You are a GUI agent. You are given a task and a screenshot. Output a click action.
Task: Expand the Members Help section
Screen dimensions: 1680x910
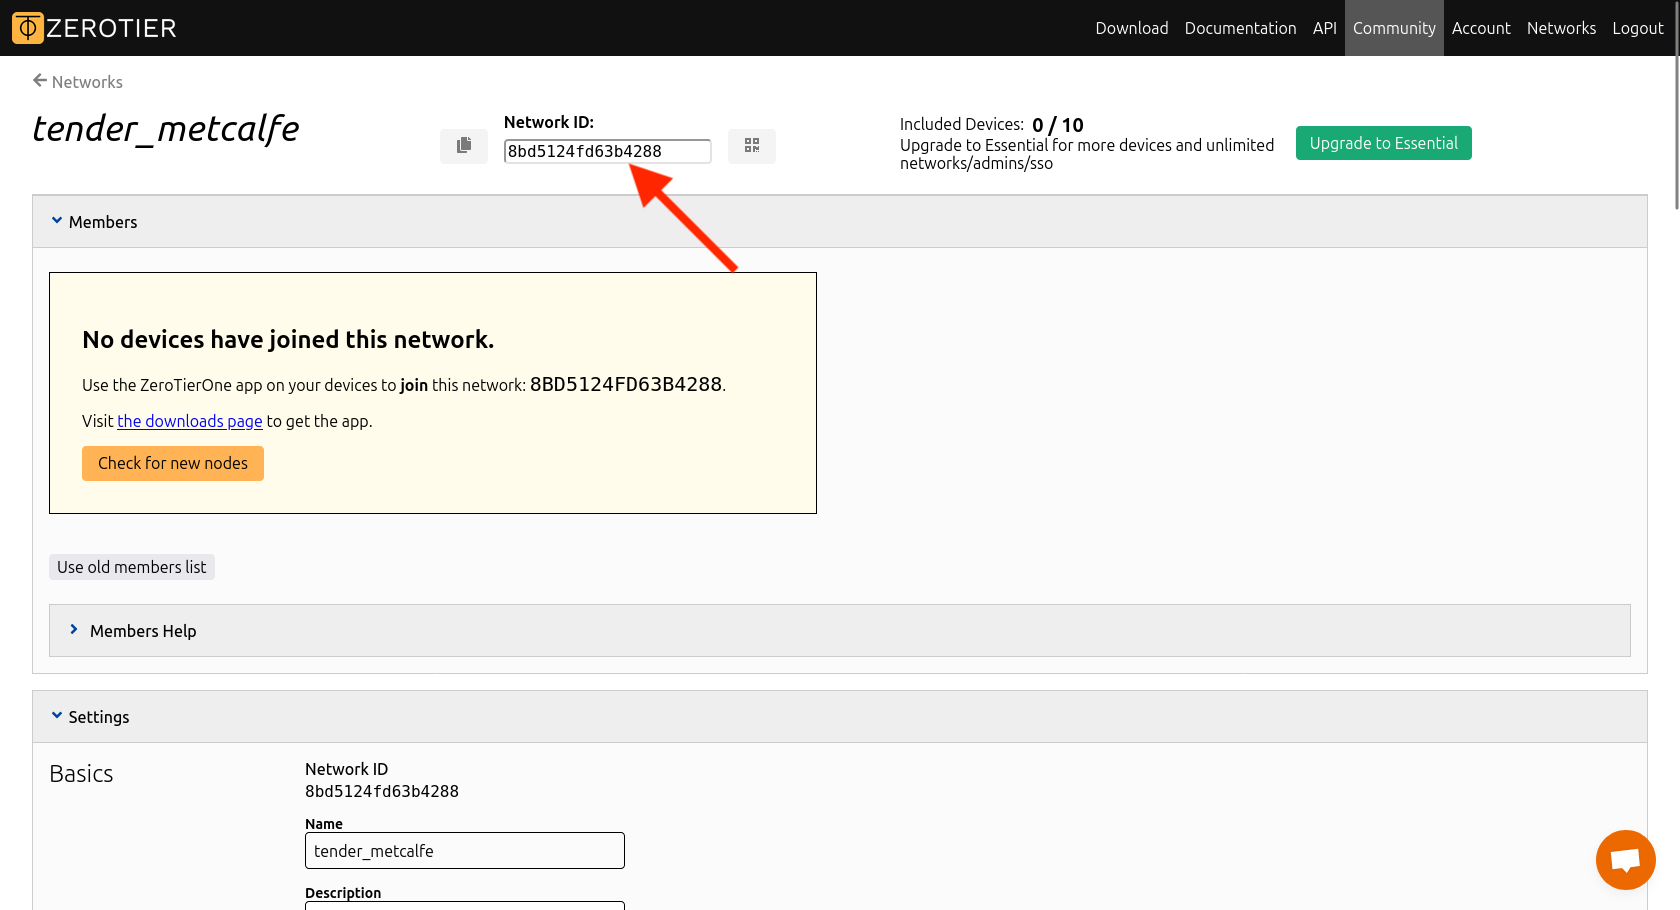(74, 630)
